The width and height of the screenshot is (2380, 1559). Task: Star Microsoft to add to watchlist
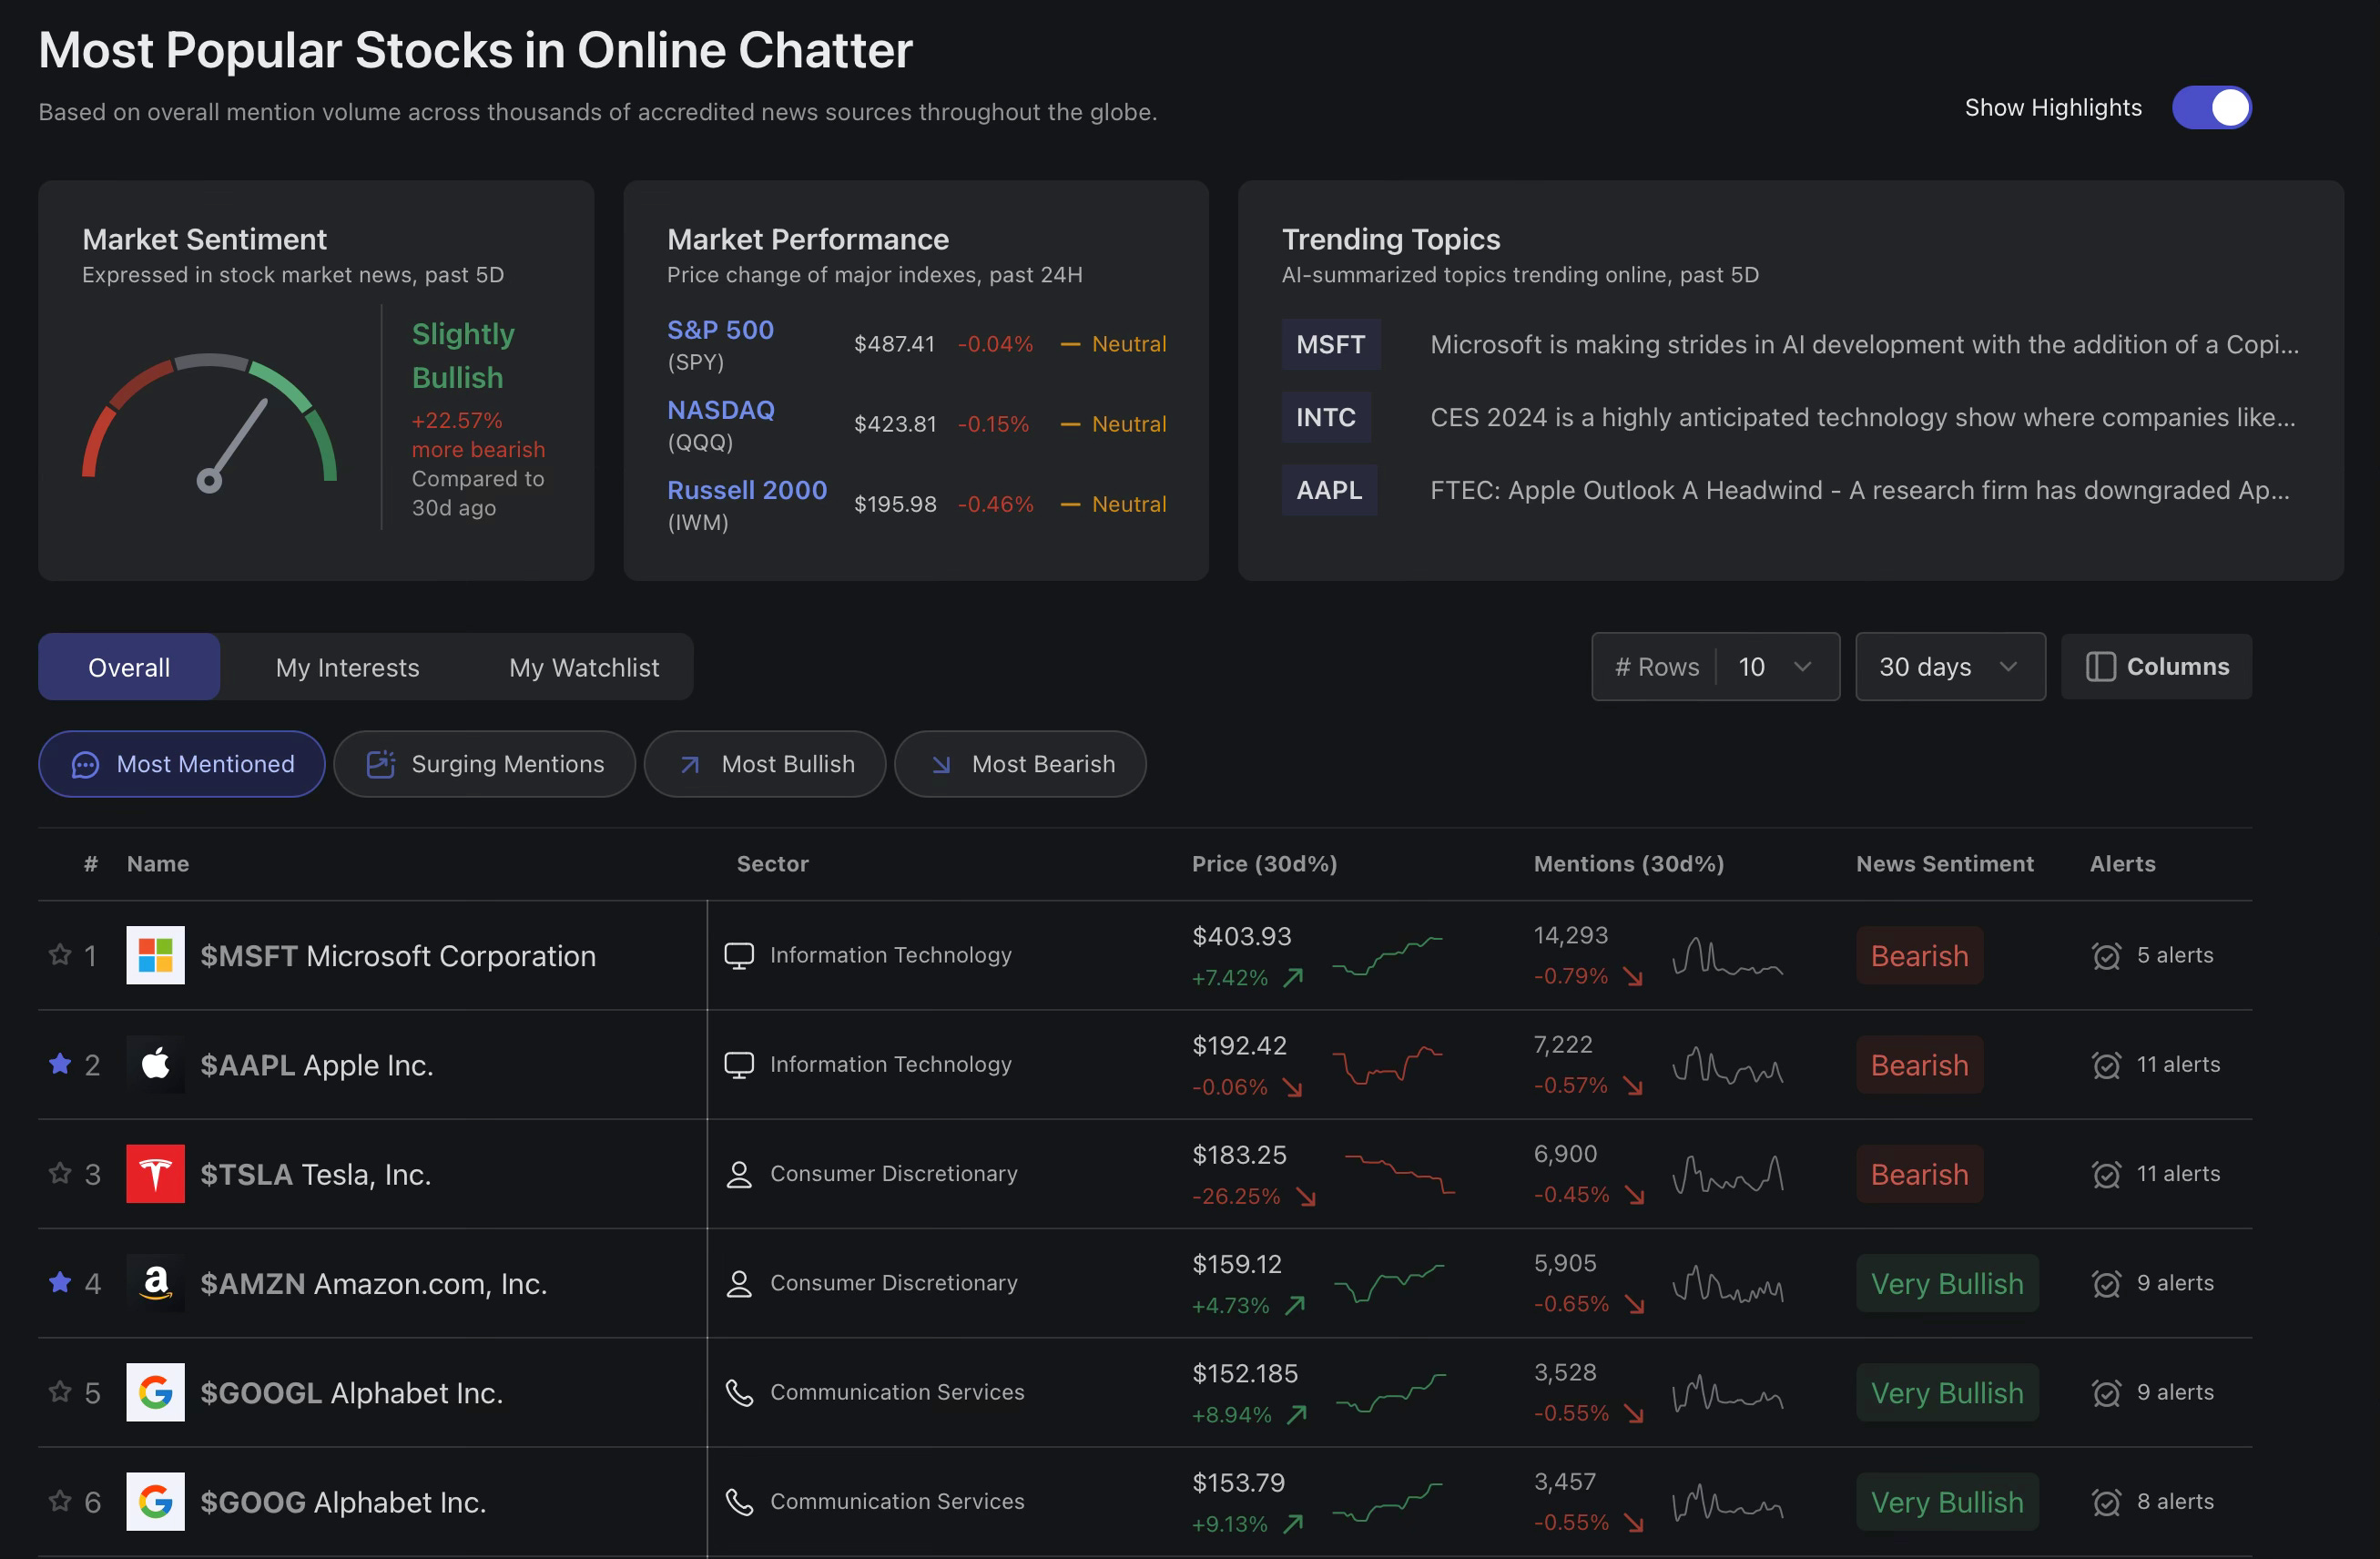pos(60,954)
